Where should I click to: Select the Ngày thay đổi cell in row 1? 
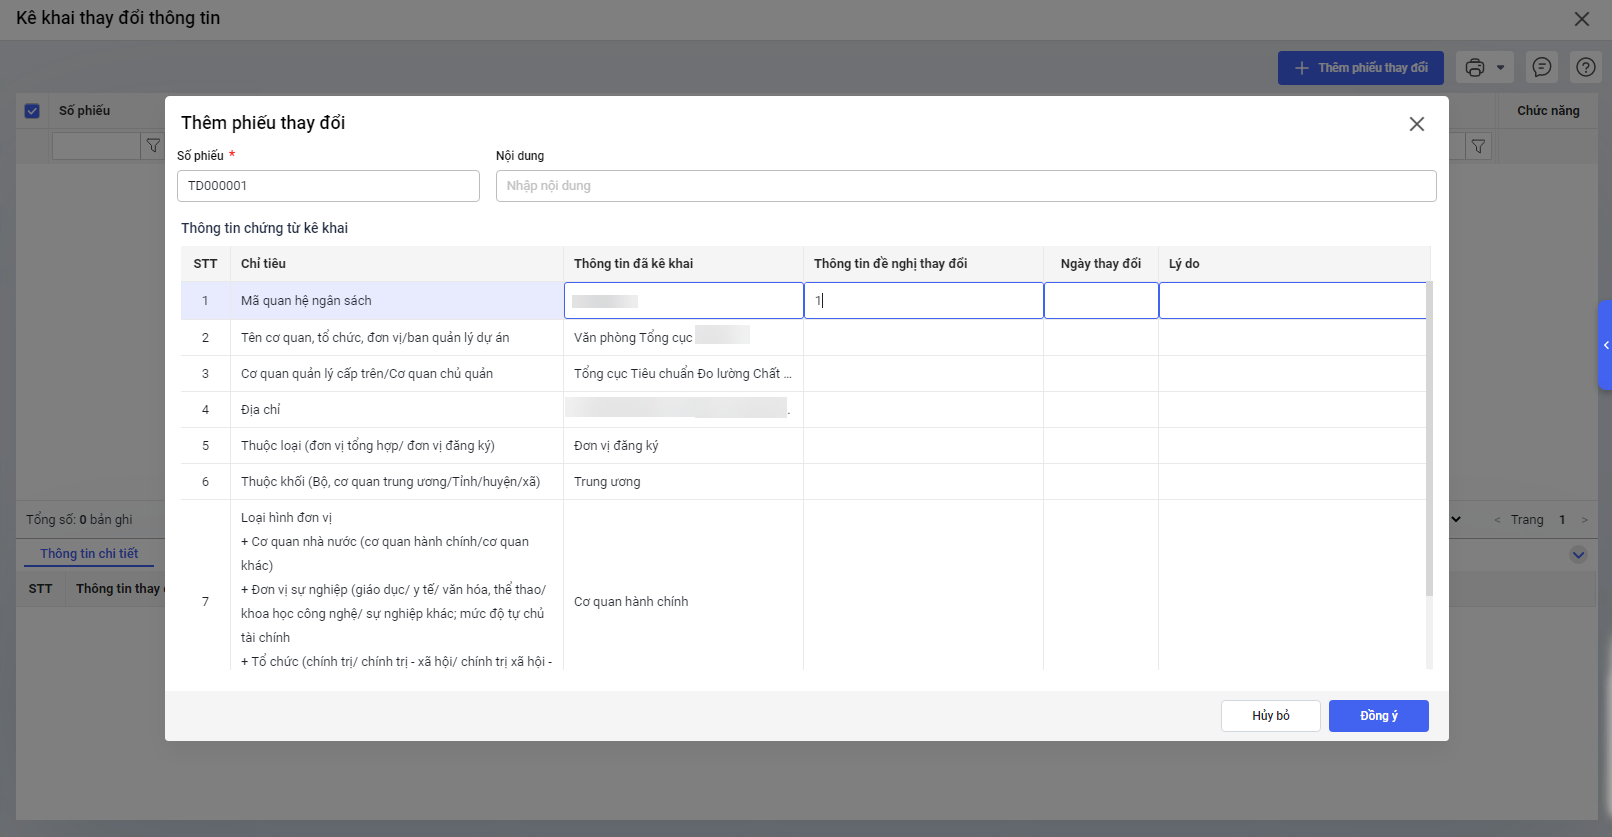point(1100,301)
